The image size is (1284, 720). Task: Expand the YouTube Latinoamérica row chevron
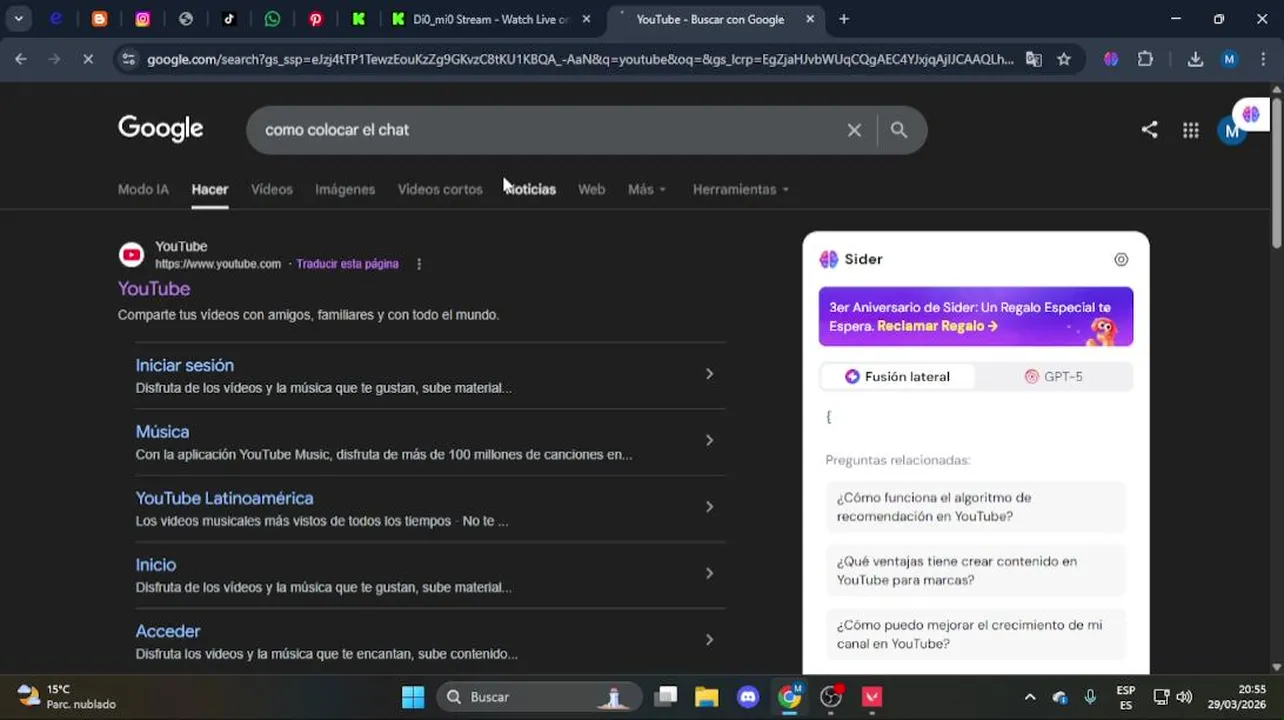pyautogui.click(x=710, y=507)
